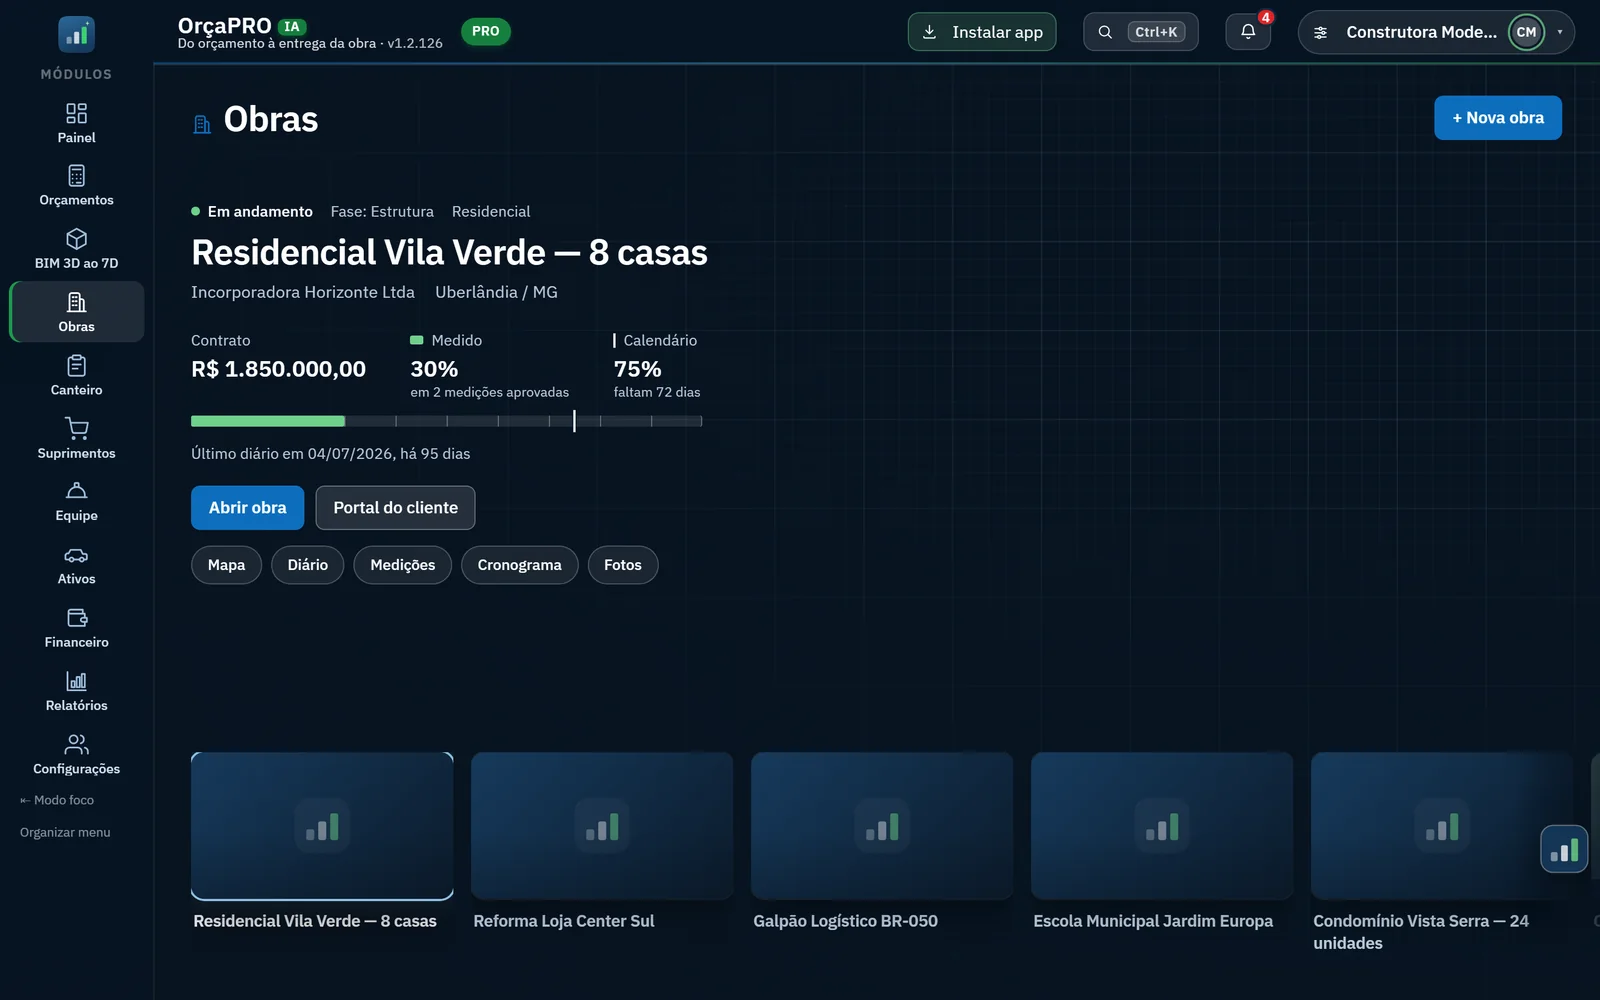Open the Canteiro module
Image resolution: width=1600 pixels, height=1000 pixels.
76,375
